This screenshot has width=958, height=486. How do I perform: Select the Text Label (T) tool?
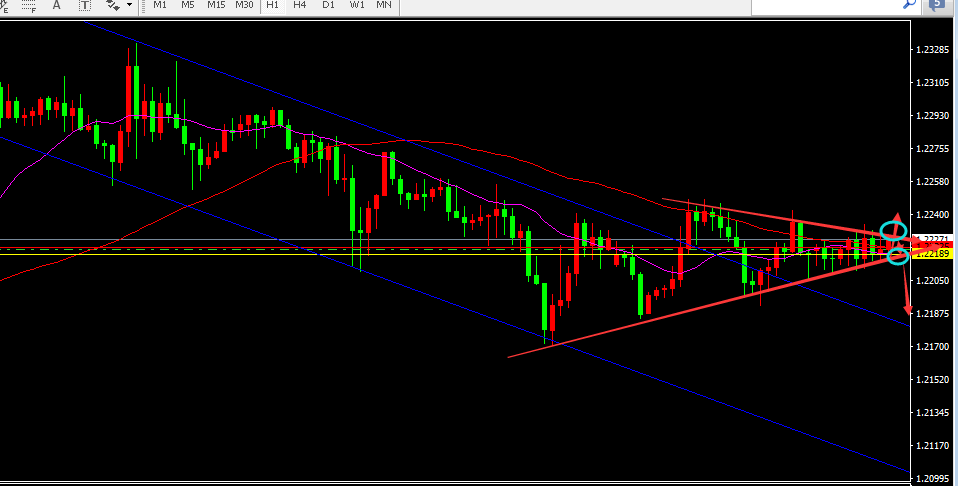click(84, 5)
